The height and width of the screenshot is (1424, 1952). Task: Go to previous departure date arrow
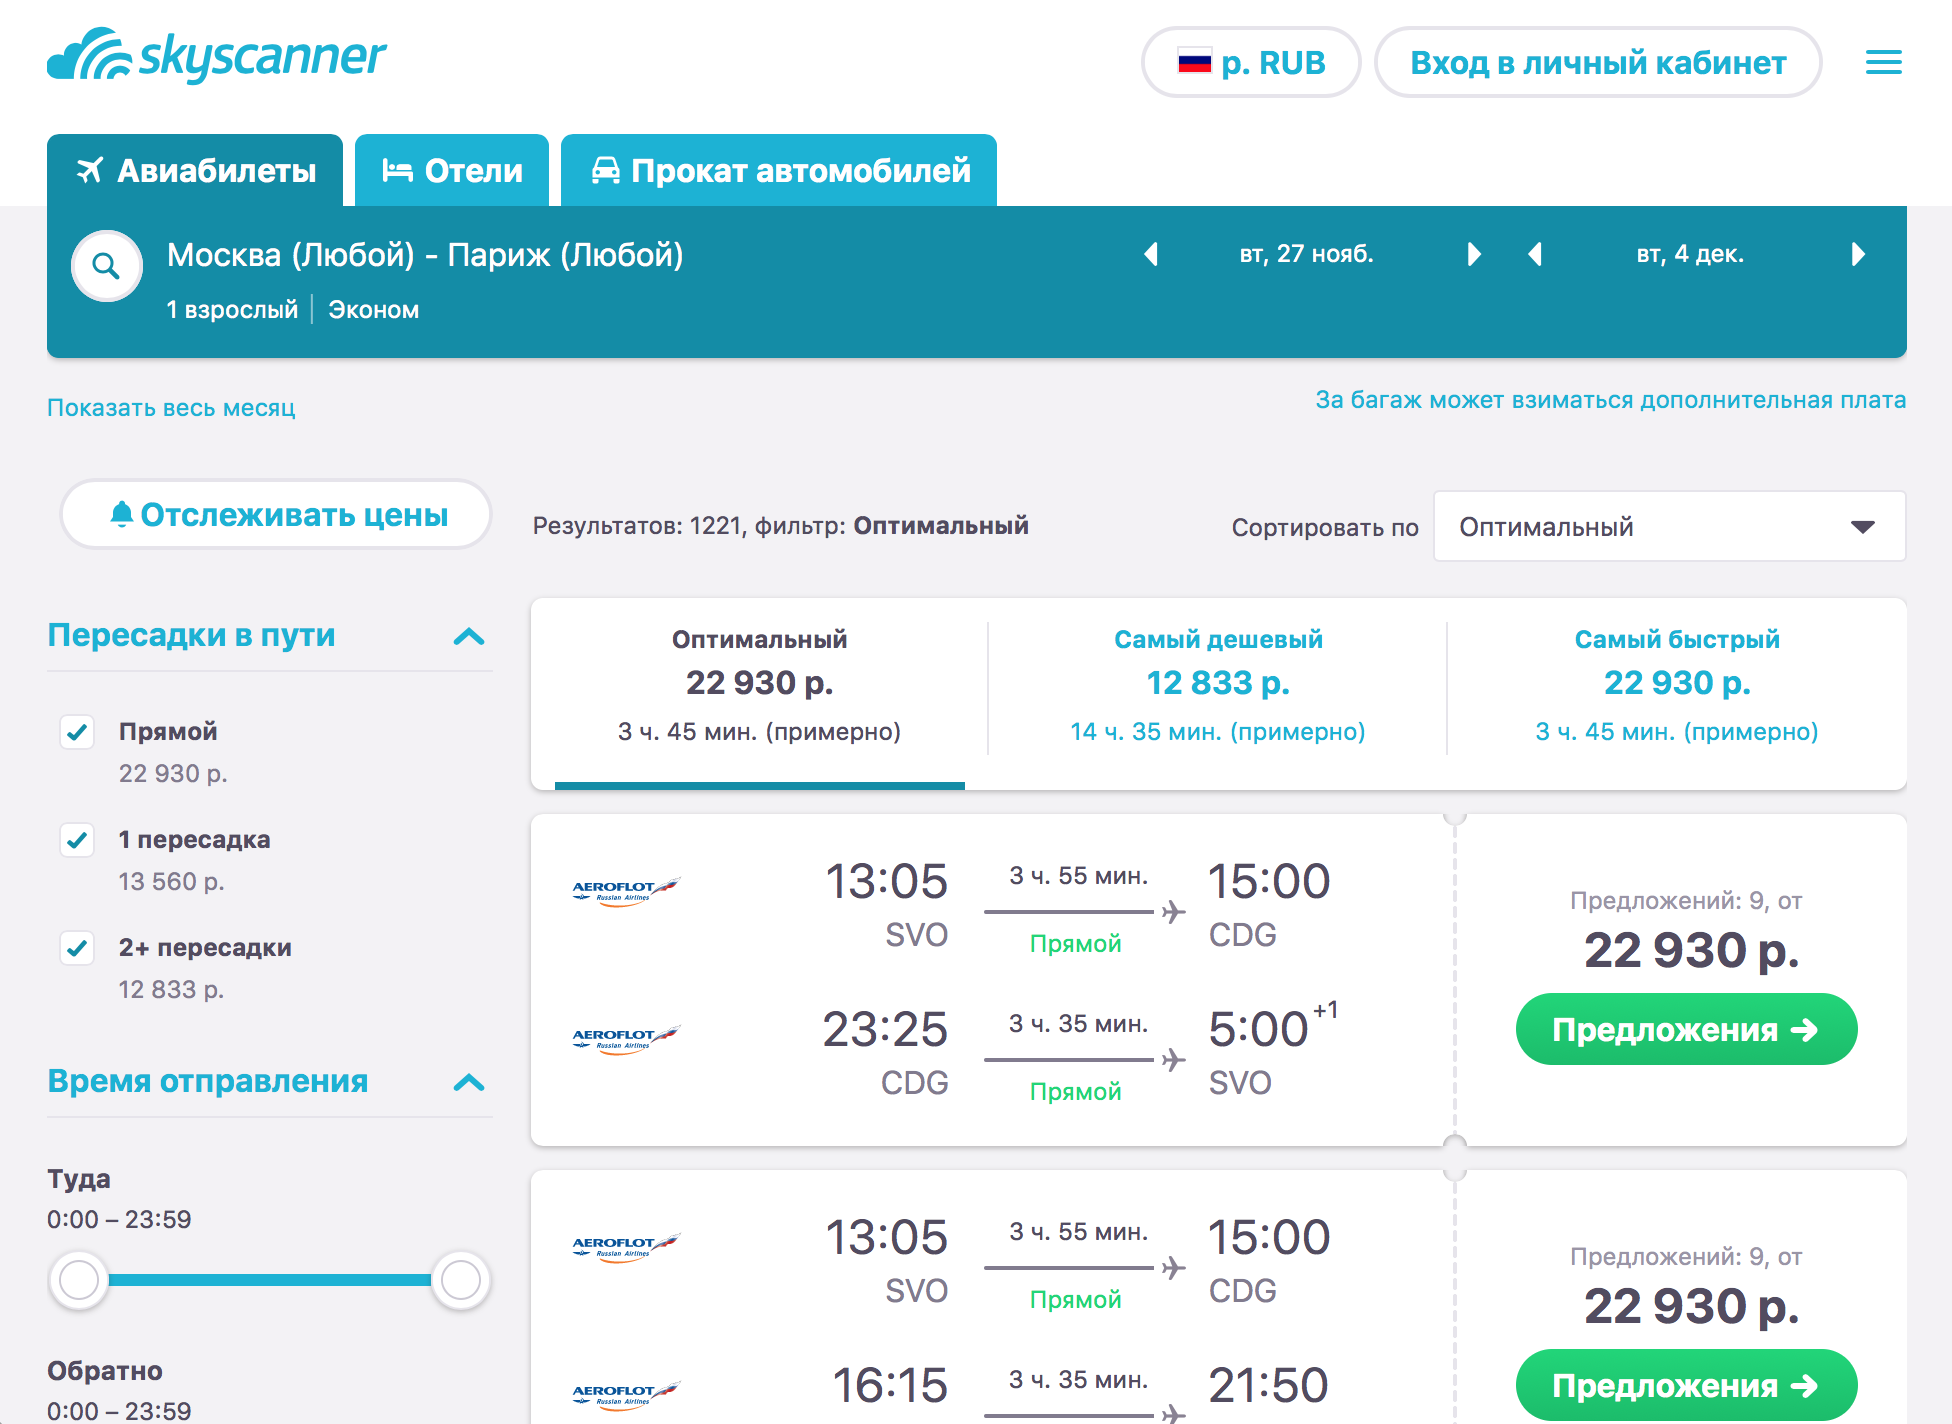1151,254
